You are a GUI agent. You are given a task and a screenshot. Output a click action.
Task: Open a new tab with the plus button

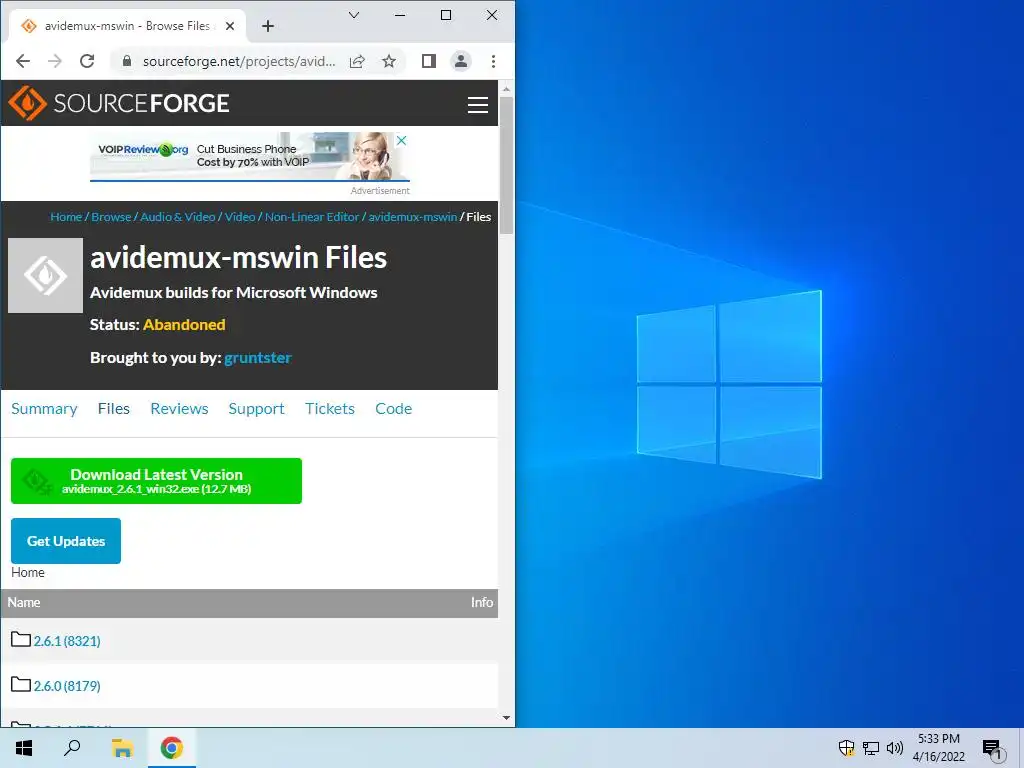click(x=268, y=26)
